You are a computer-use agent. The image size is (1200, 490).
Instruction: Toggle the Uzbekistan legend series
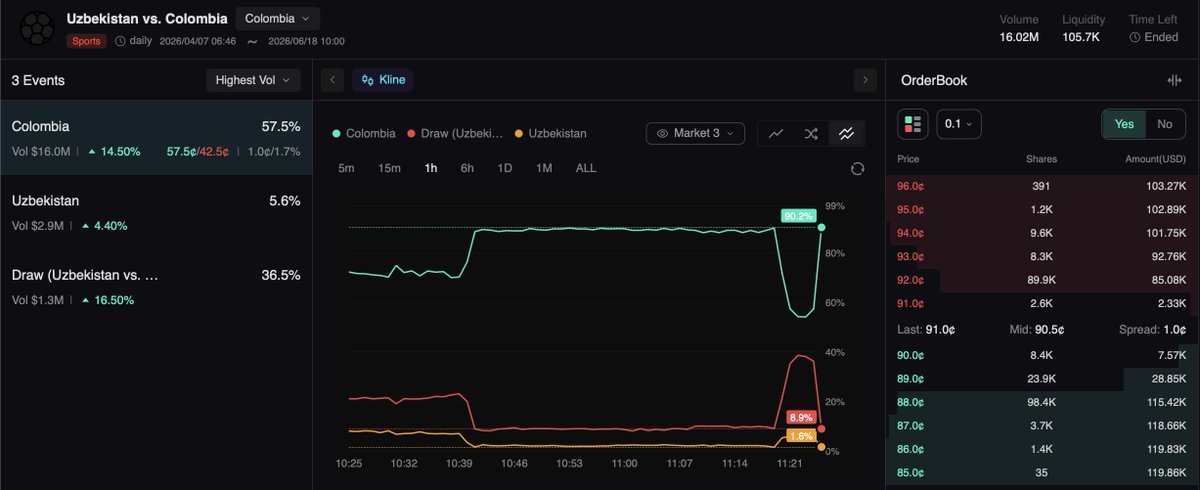coord(550,133)
